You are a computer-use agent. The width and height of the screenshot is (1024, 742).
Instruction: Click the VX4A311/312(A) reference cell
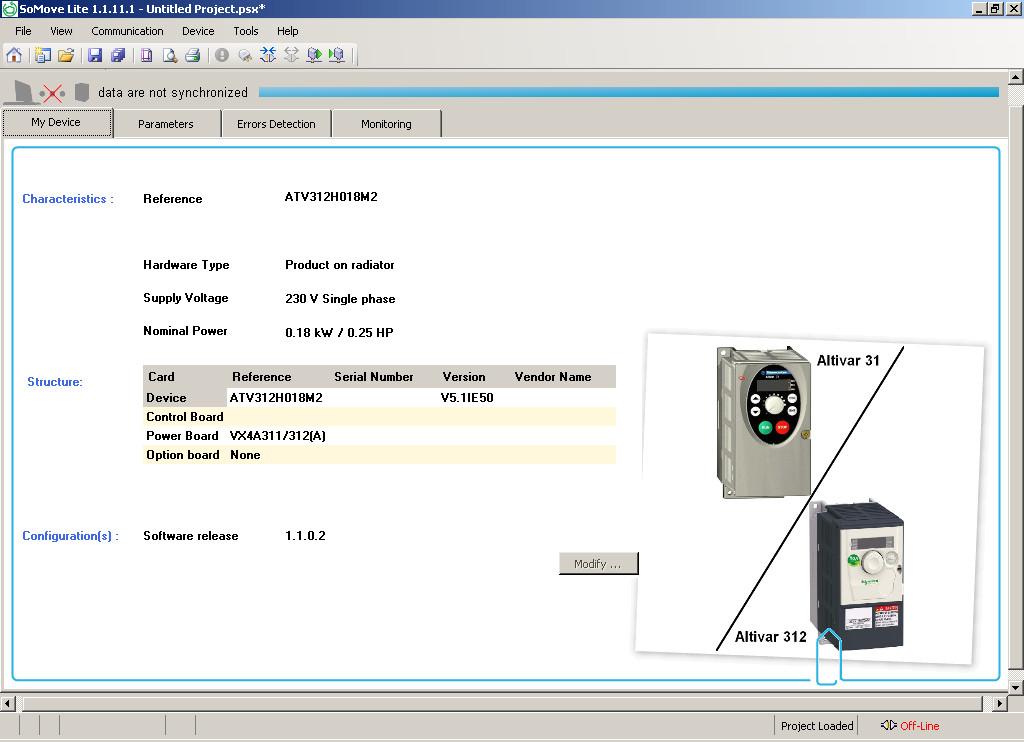pos(278,436)
